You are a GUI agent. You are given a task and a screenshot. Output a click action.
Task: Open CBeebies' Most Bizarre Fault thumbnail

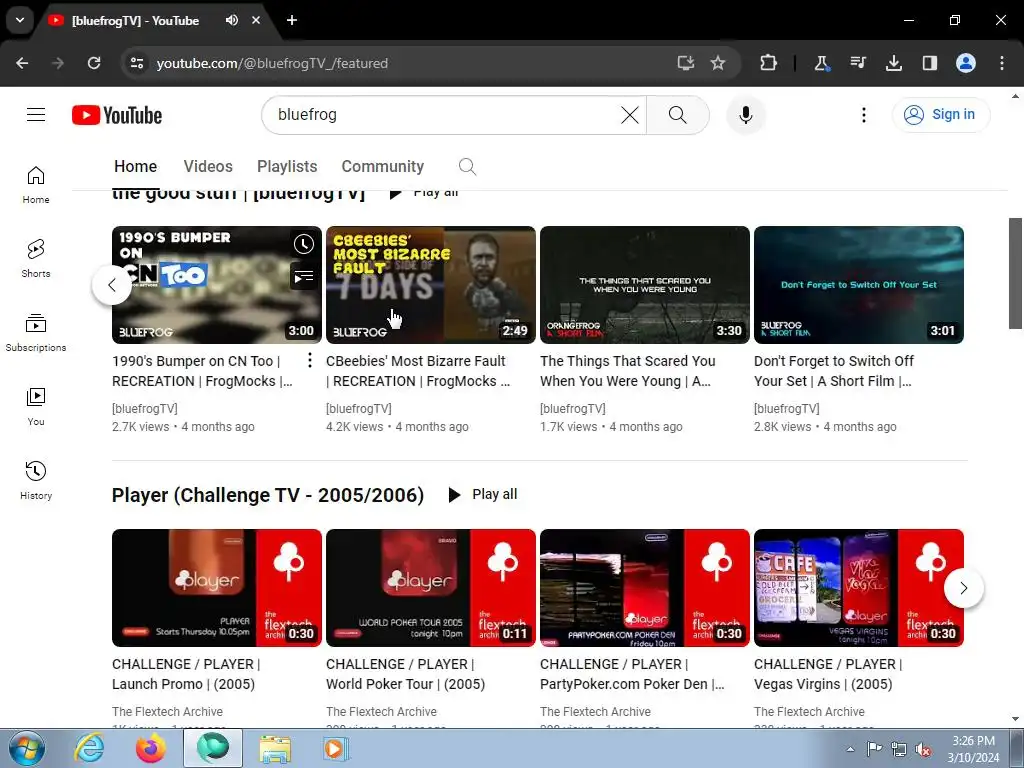[431, 285]
